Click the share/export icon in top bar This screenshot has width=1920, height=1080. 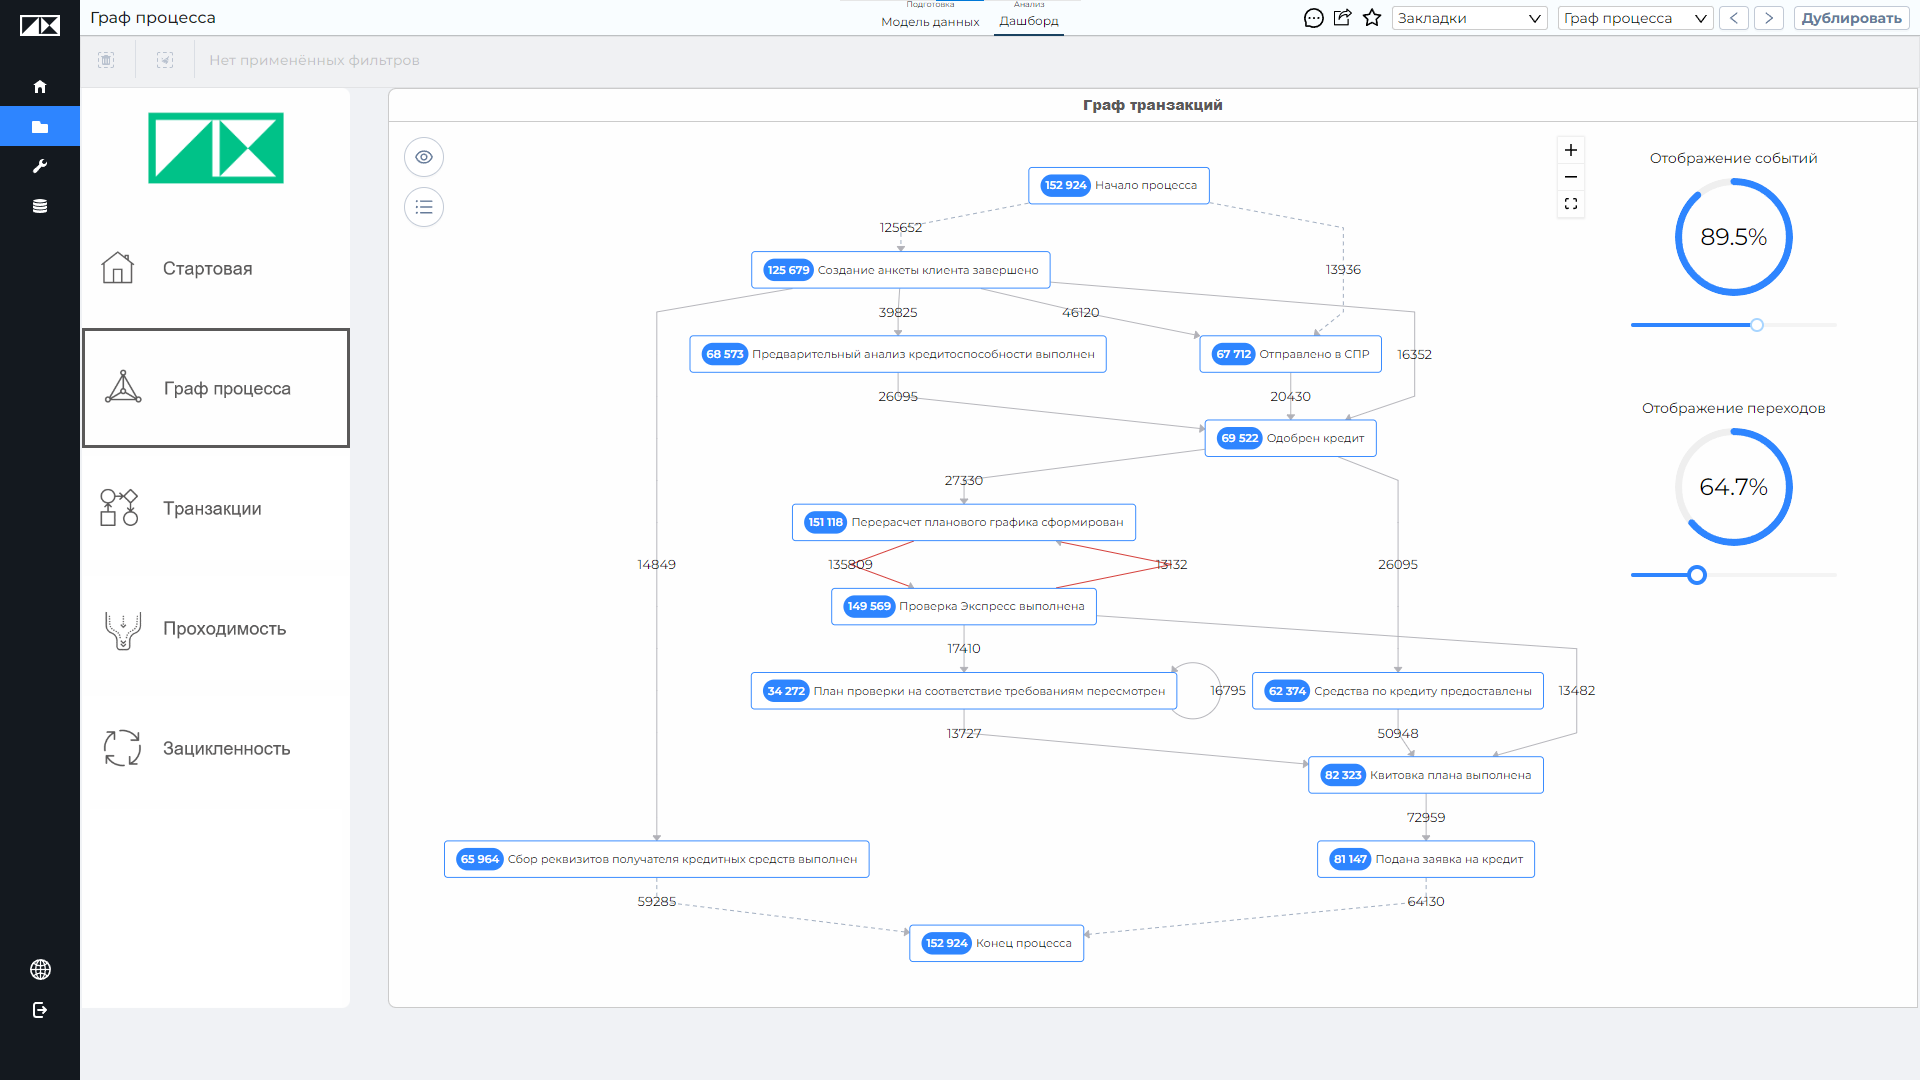(x=1343, y=18)
